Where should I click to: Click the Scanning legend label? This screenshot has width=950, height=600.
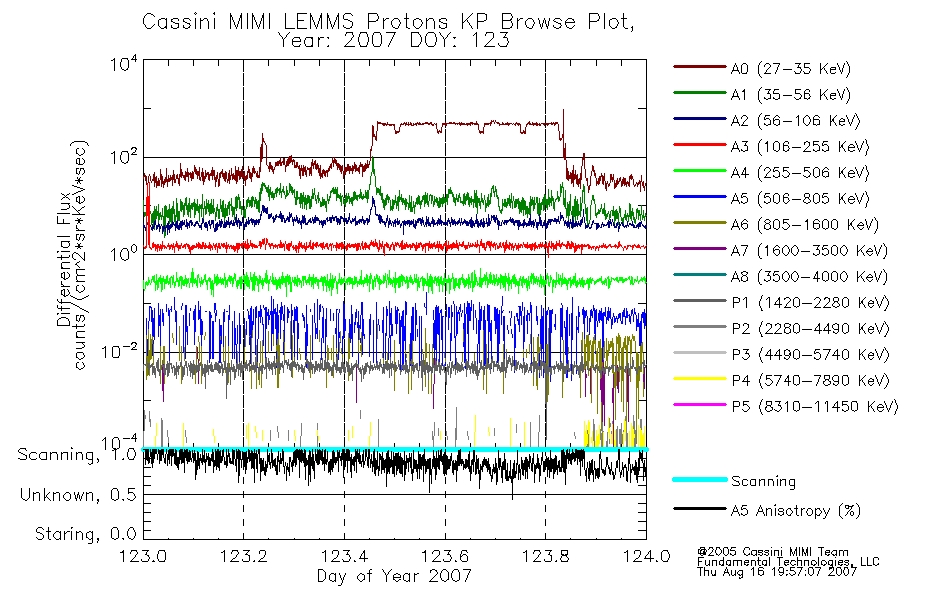click(x=763, y=481)
